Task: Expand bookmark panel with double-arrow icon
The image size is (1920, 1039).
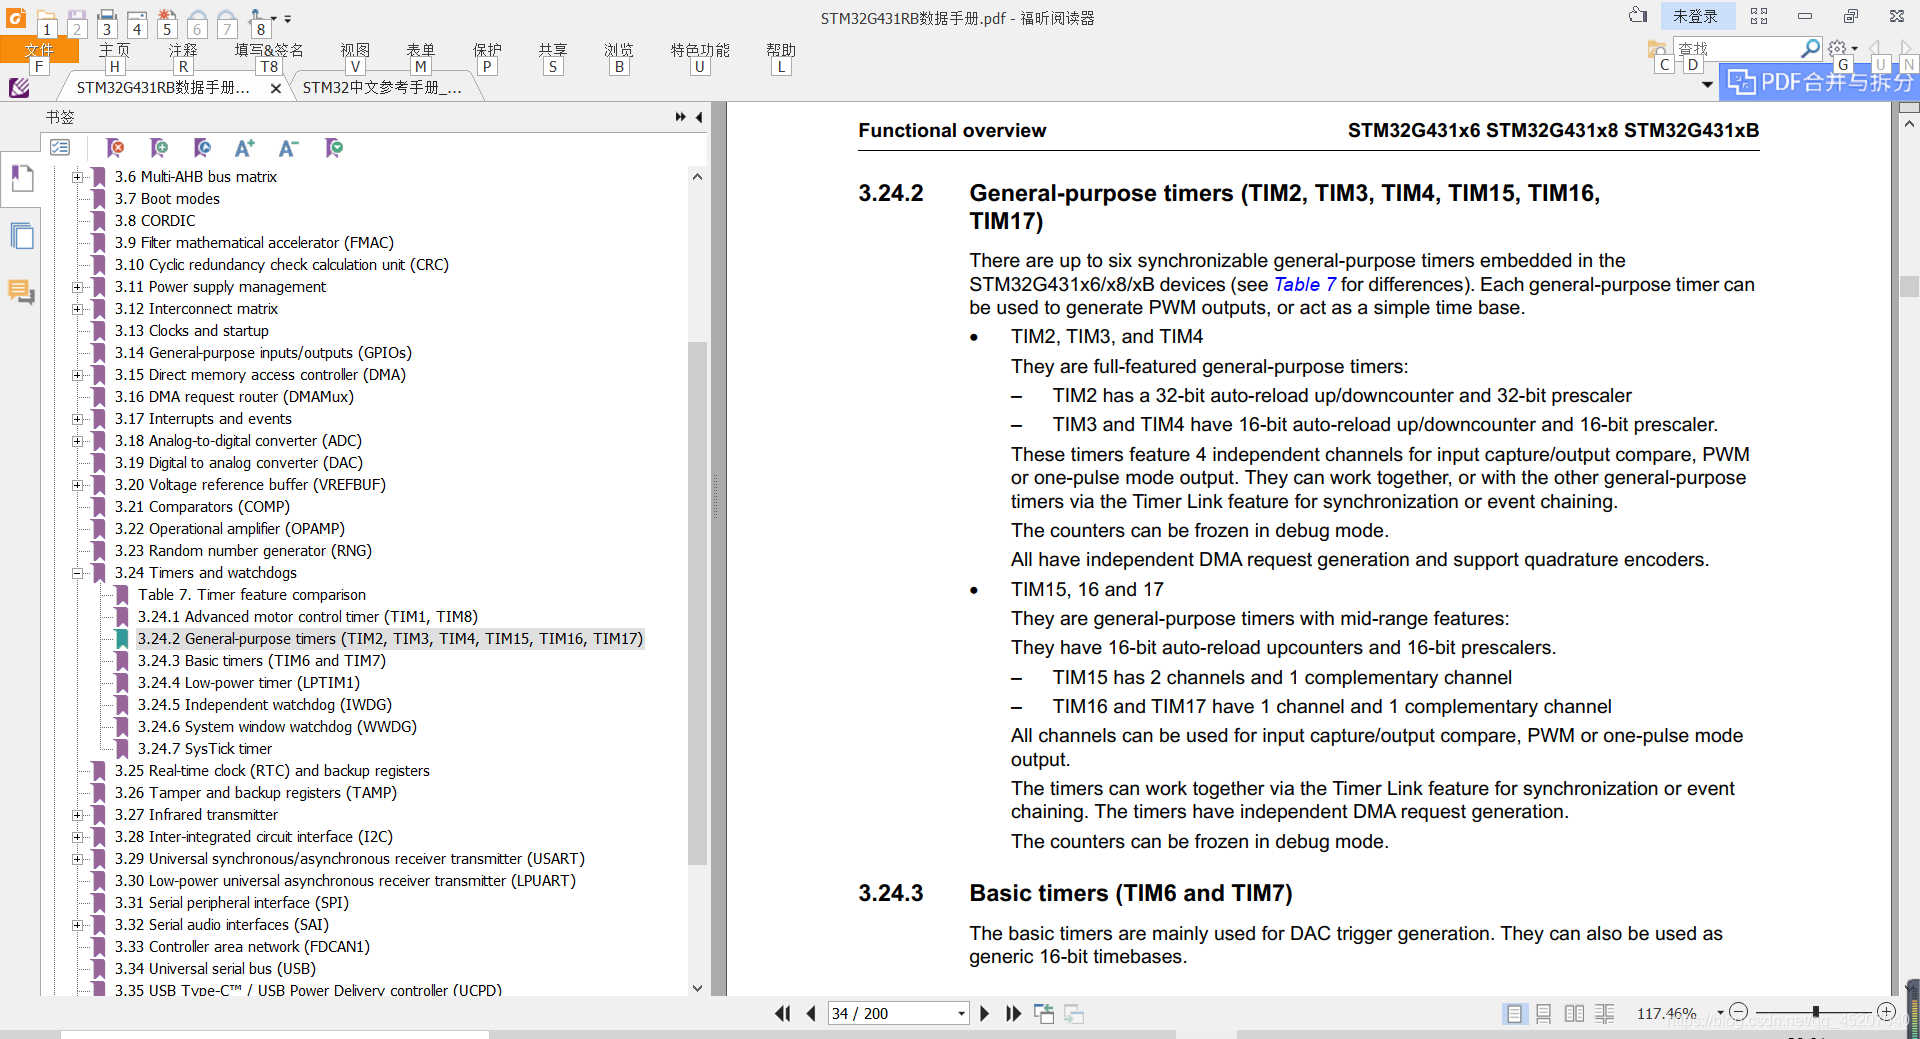Action: coord(680,117)
